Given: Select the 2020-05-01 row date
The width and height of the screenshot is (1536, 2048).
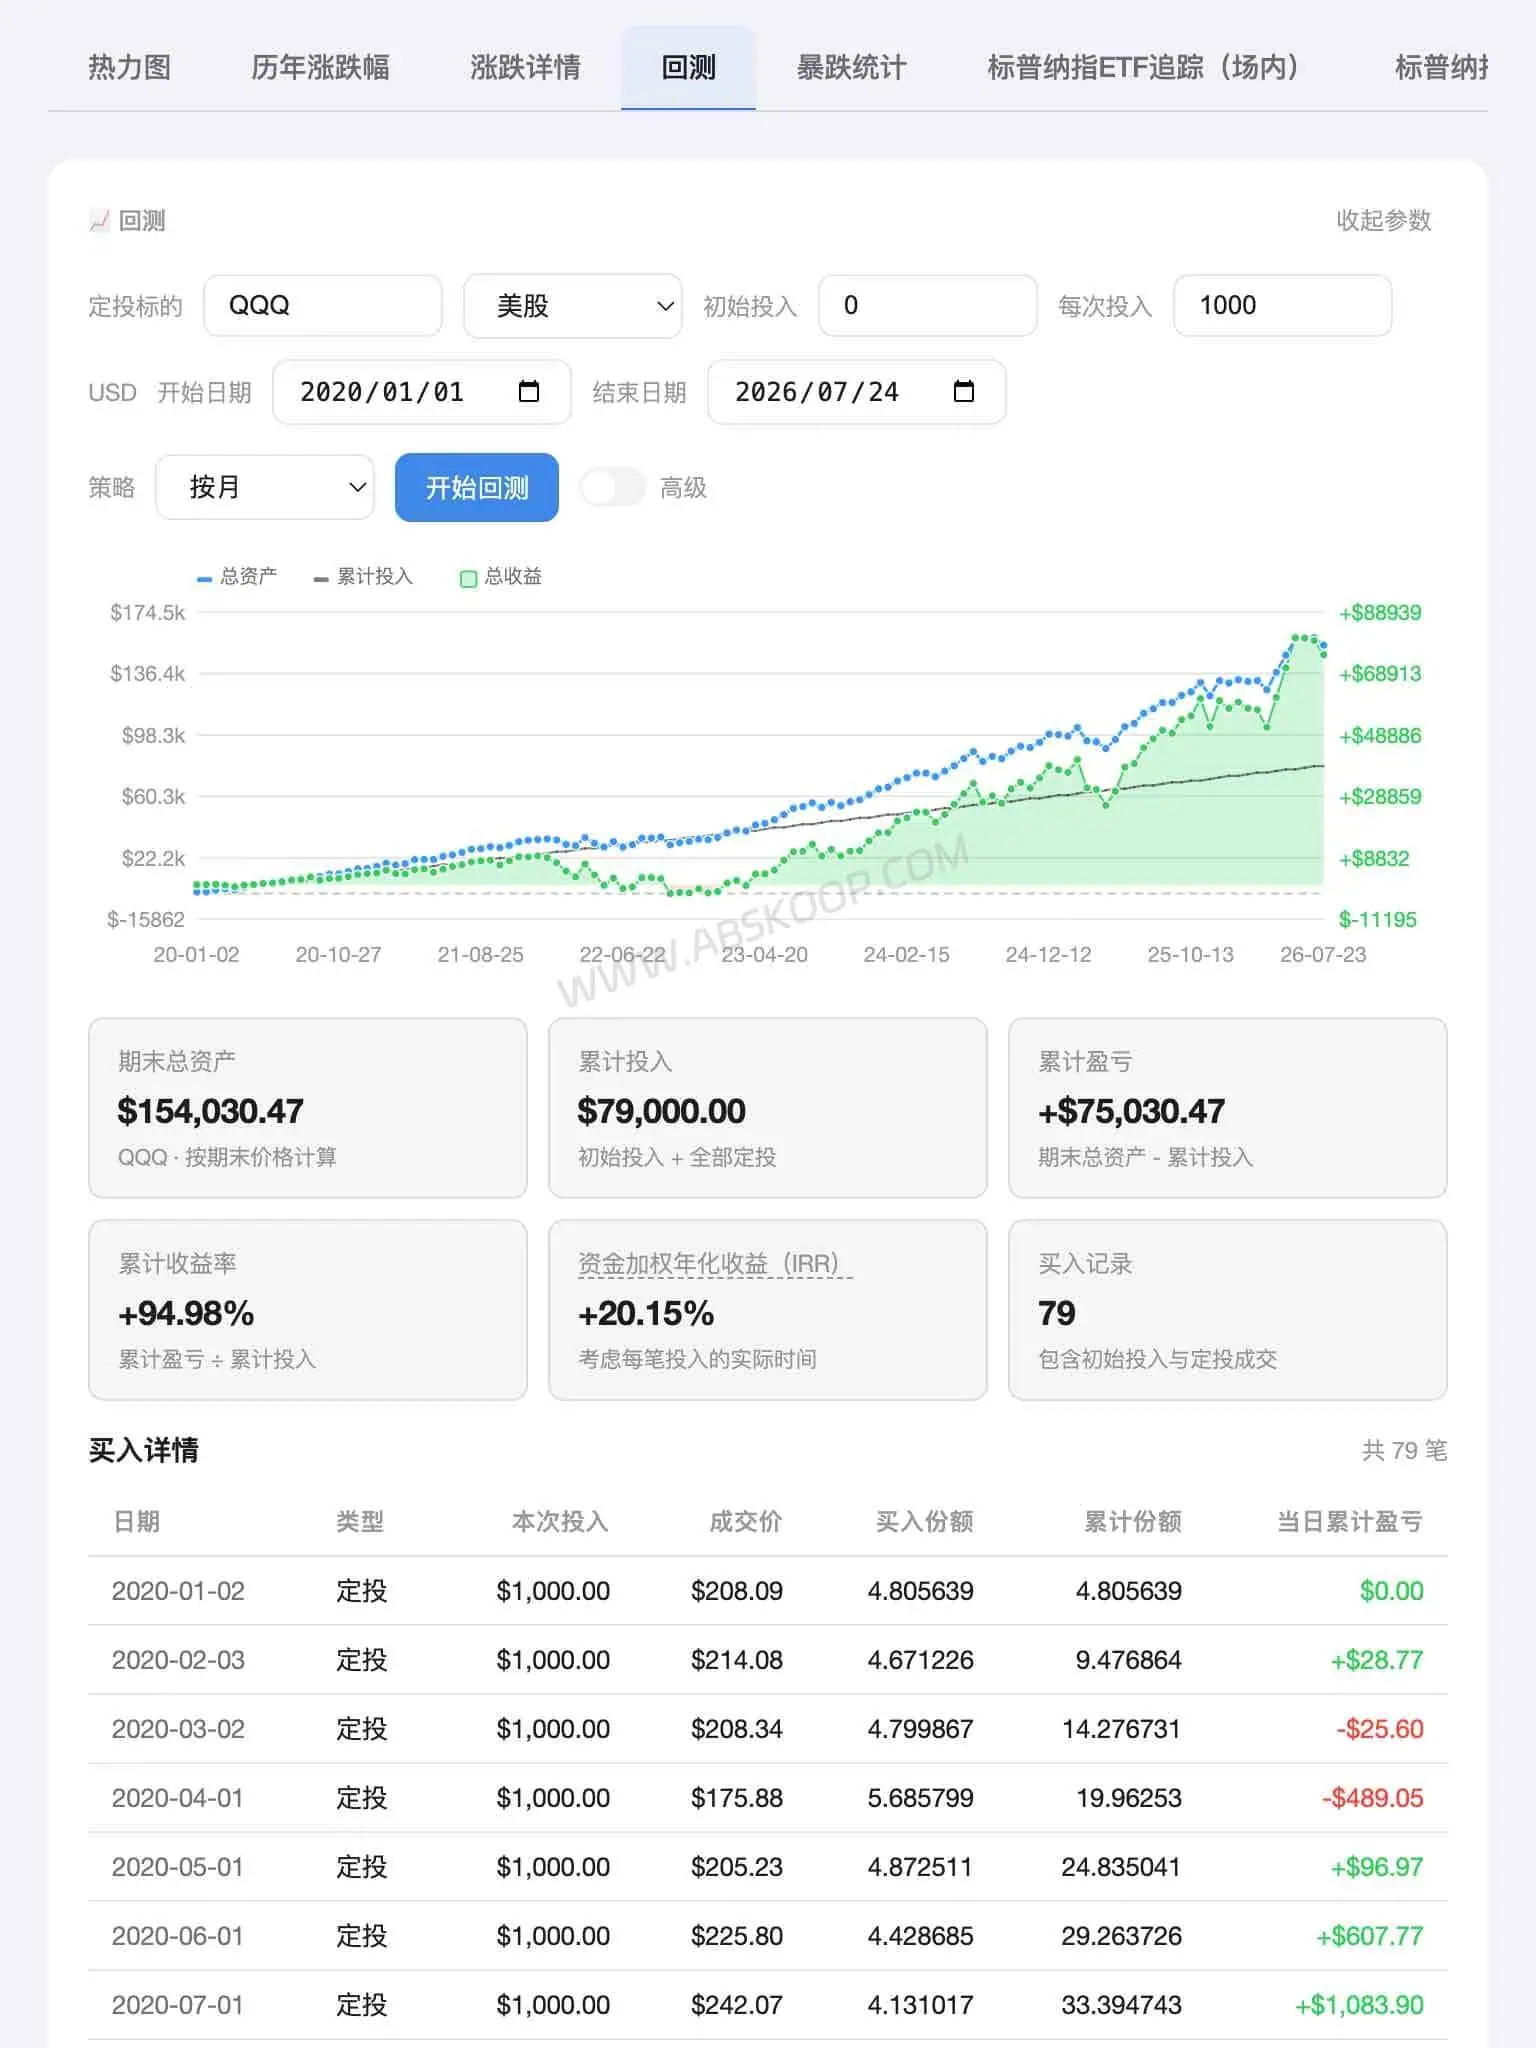Looking at the screenshot, I should click(x=178, y=1867).
